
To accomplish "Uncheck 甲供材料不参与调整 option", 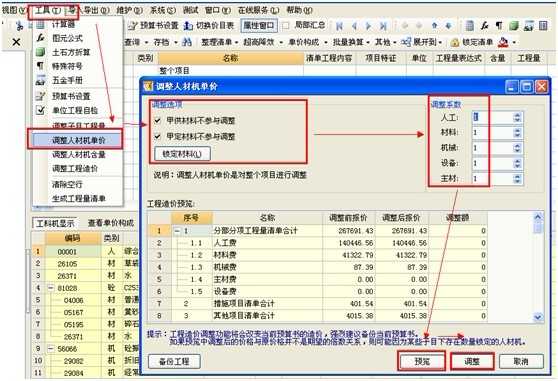I will tap(157, 121).
